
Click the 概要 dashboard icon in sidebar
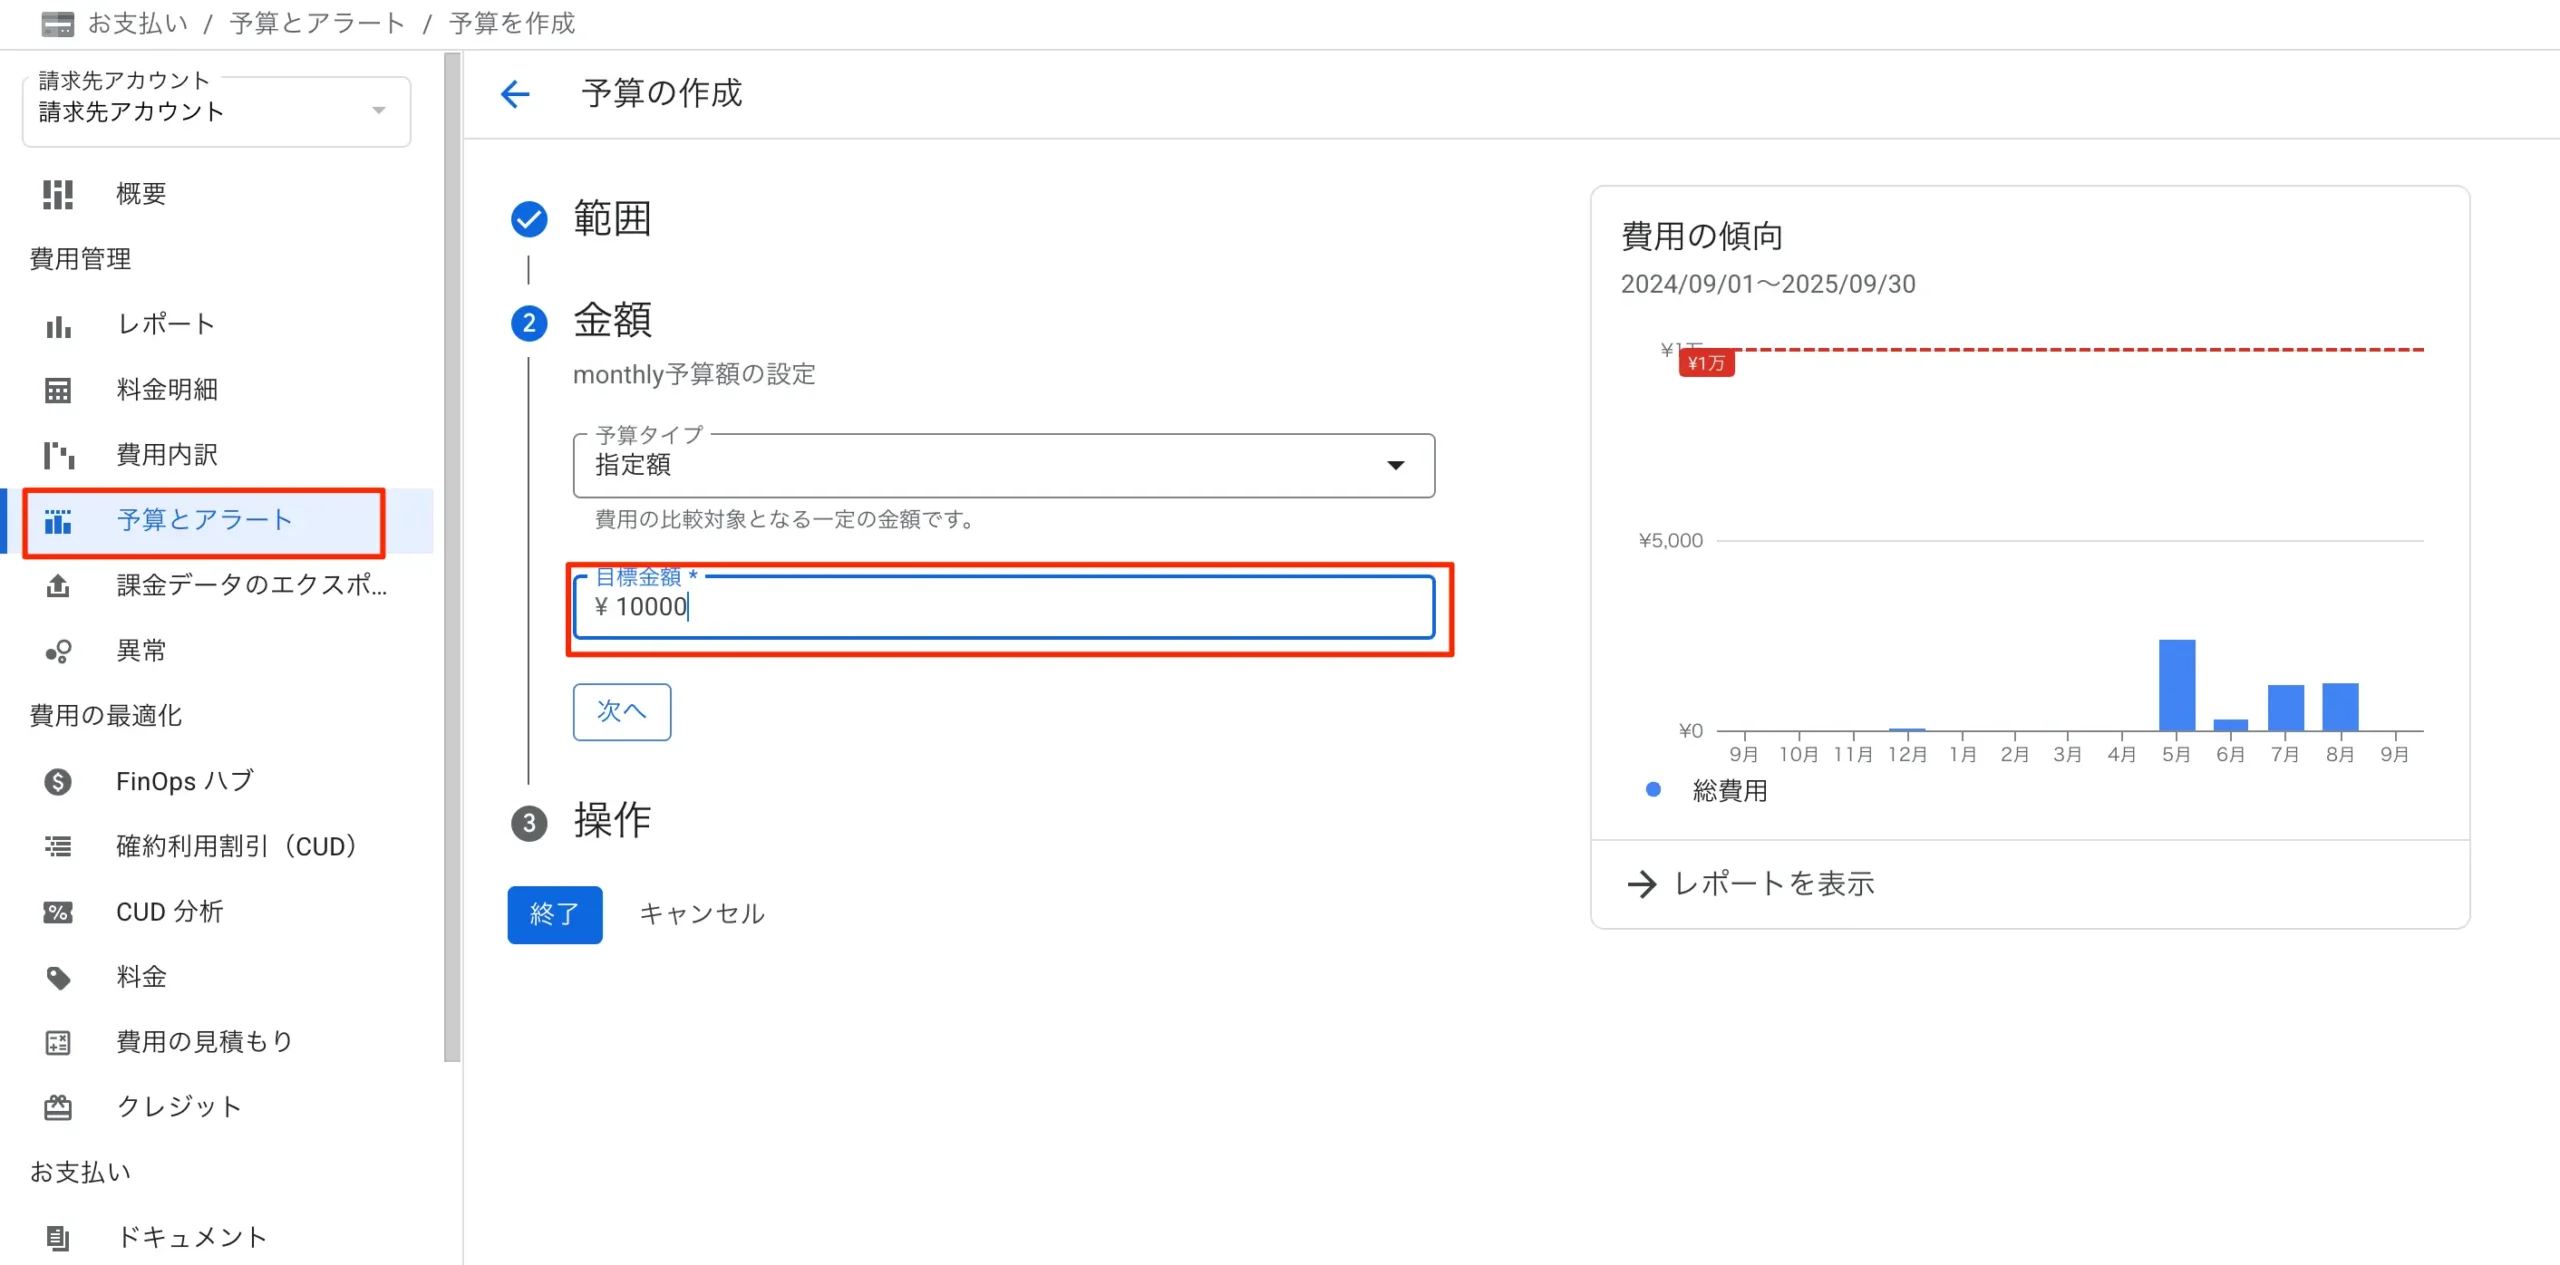point(58,194)
